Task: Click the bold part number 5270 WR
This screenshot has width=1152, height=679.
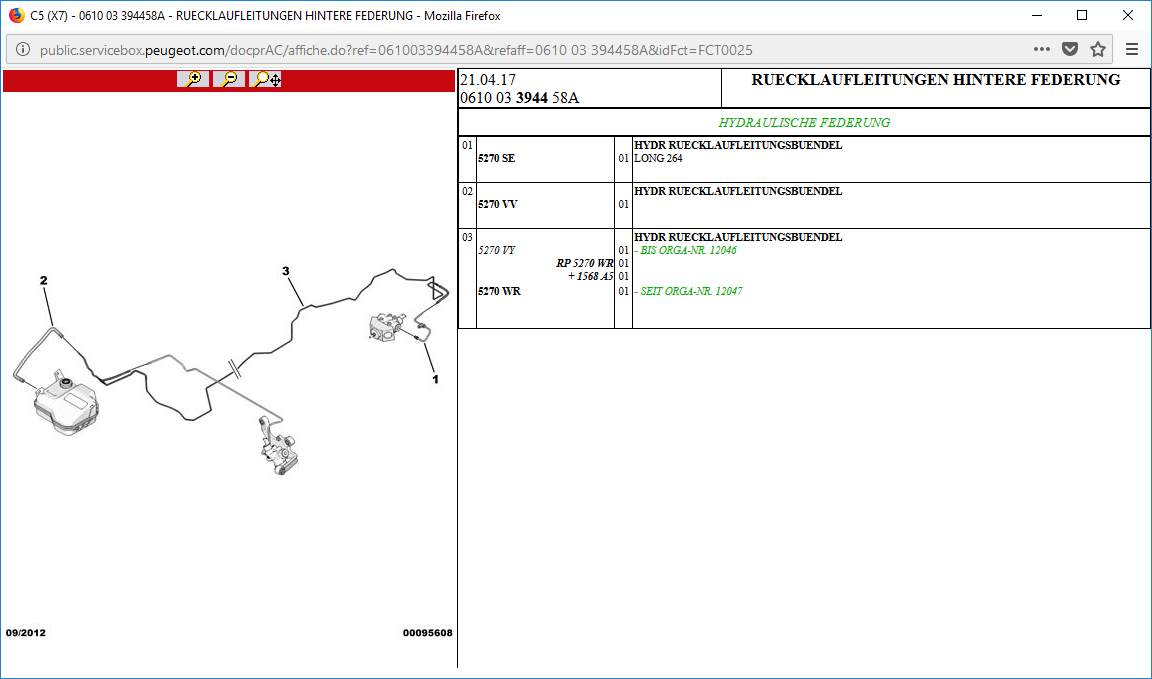Action: 500,292
